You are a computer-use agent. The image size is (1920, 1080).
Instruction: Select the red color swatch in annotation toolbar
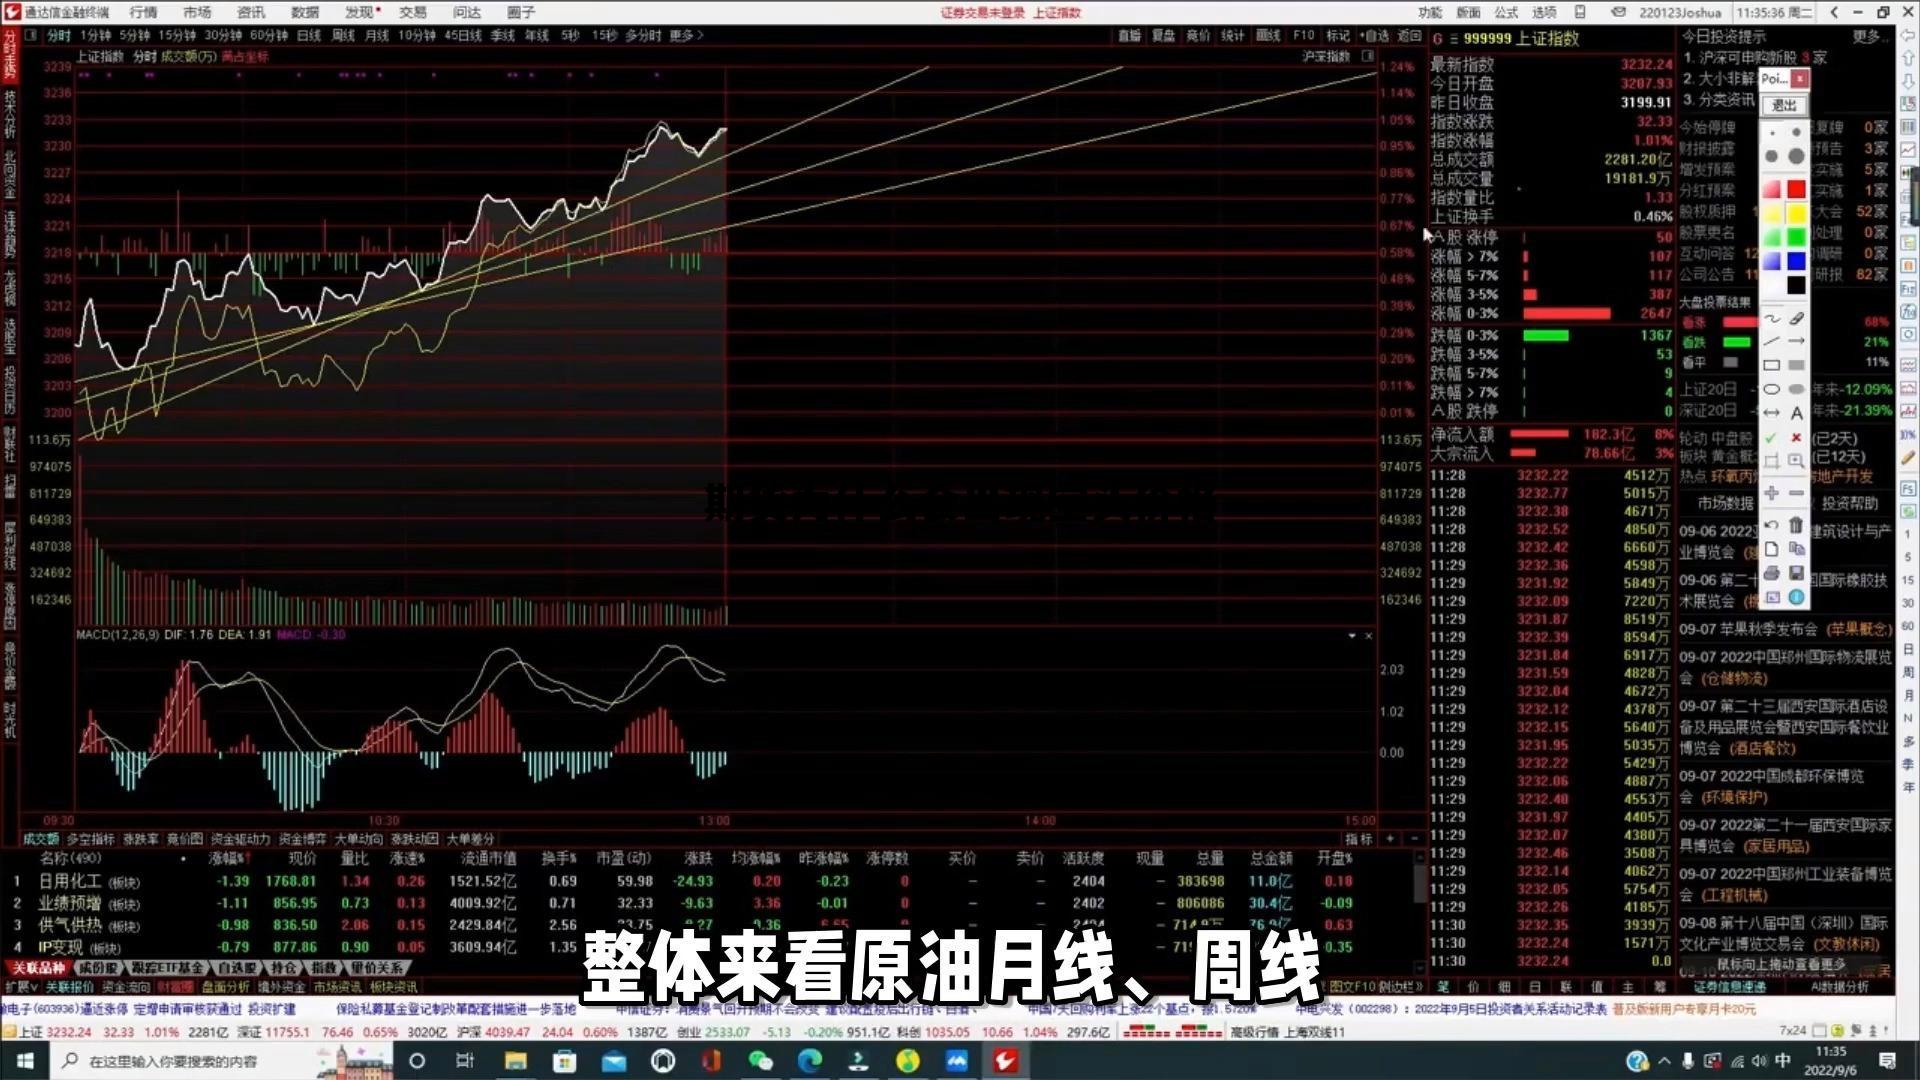coord(1796,190)
